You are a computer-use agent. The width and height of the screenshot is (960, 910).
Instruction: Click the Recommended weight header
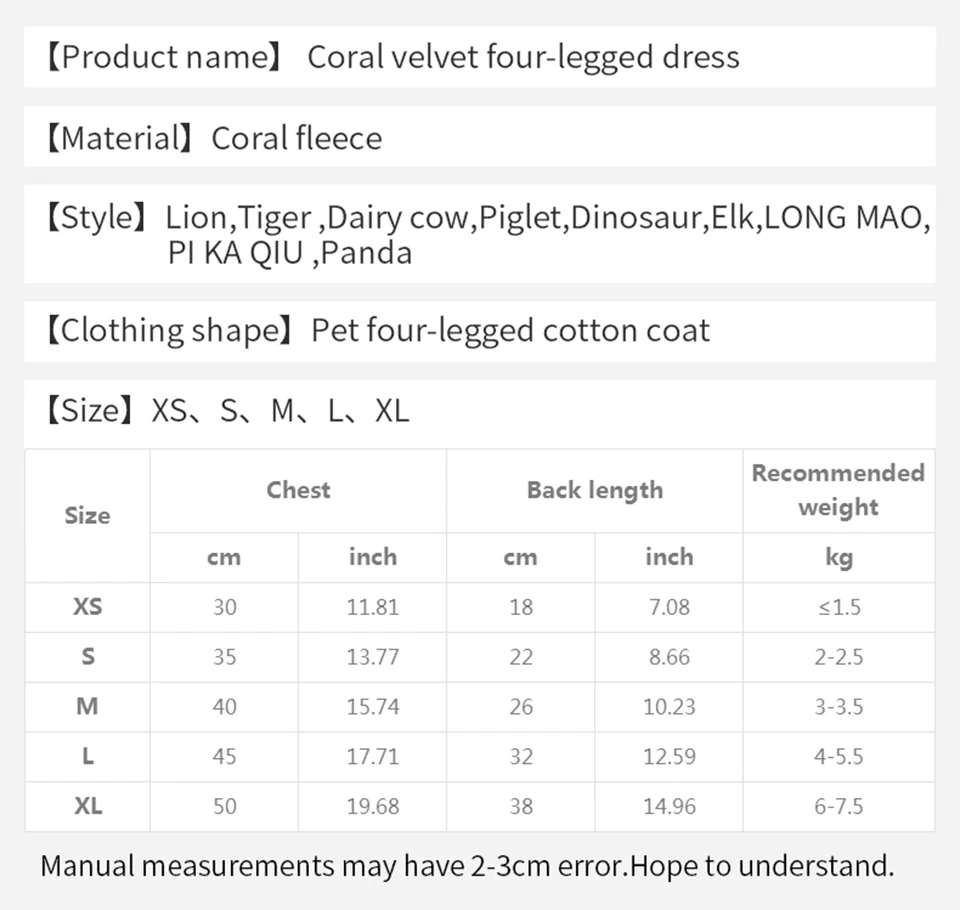click(838, 491)
